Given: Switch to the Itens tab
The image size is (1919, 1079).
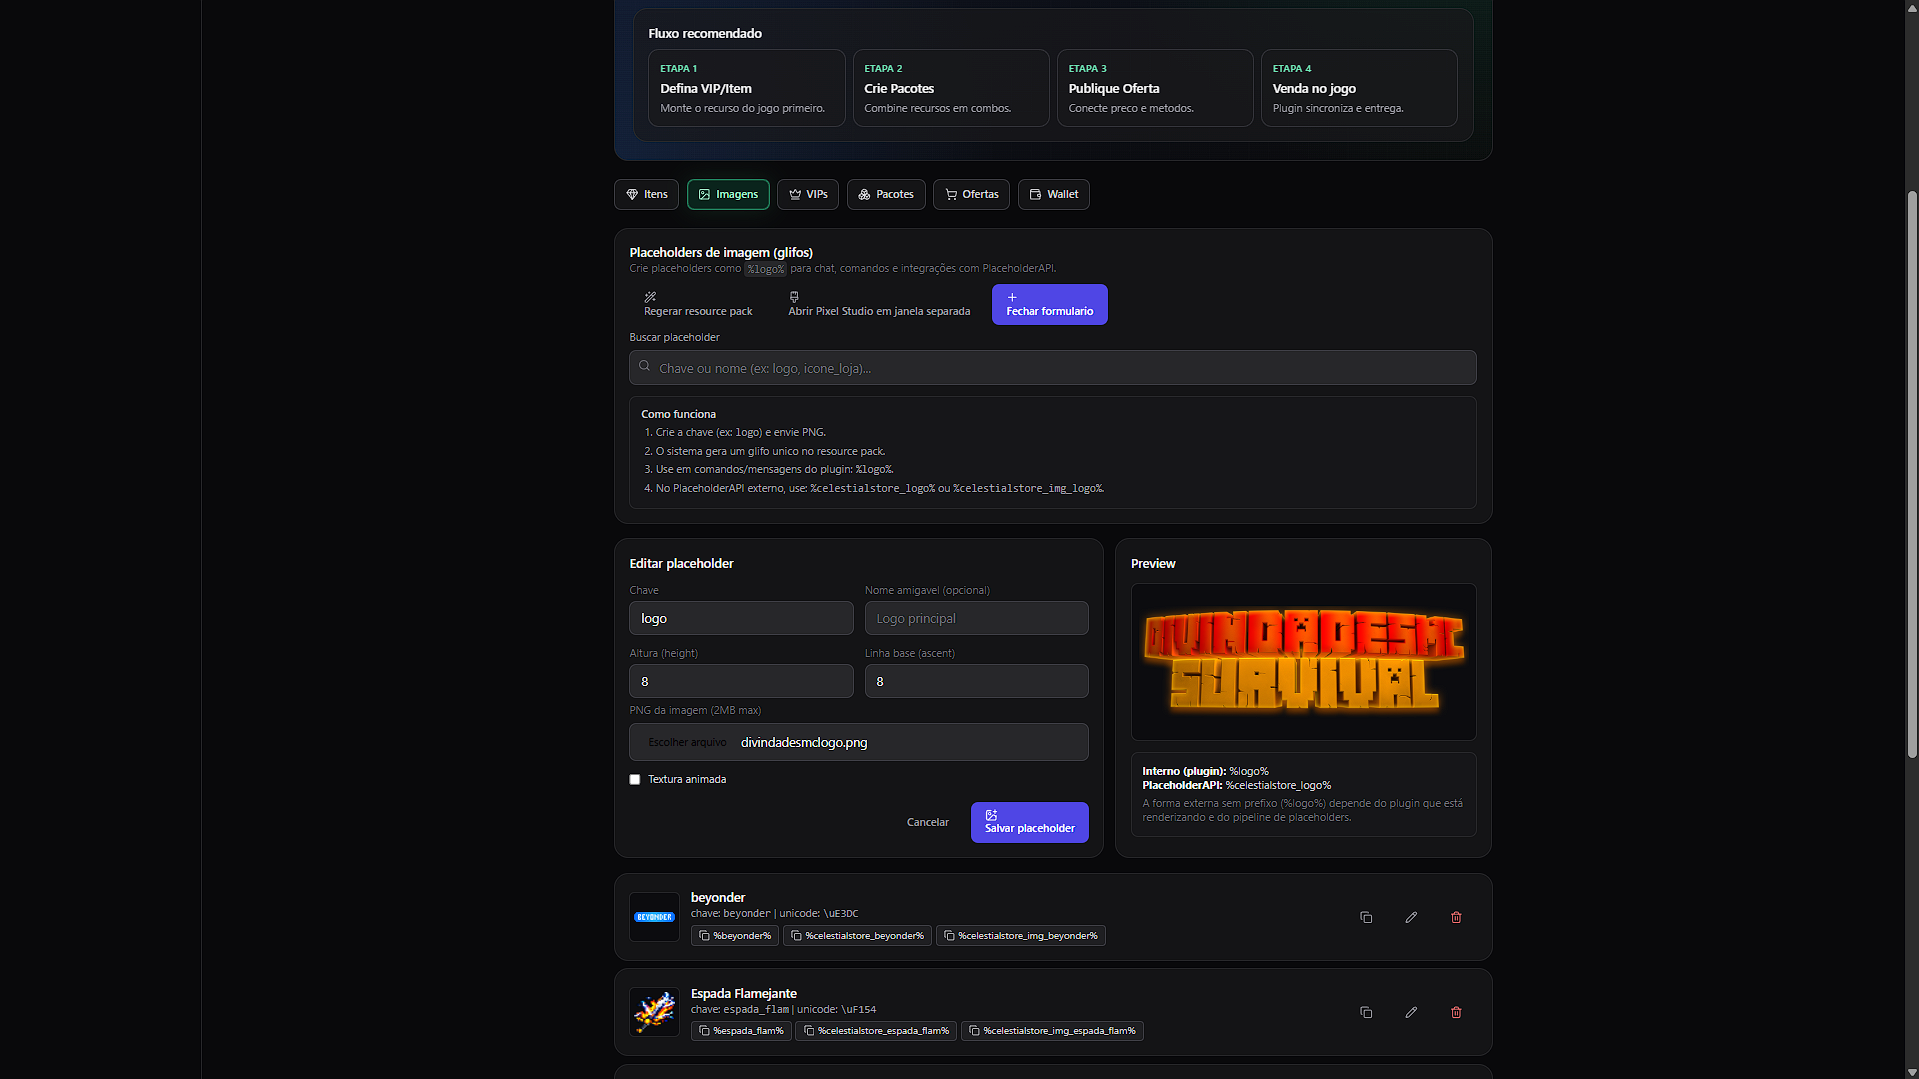Looking at the screenshot, I should pyautogui.click(x=646, y=194).
